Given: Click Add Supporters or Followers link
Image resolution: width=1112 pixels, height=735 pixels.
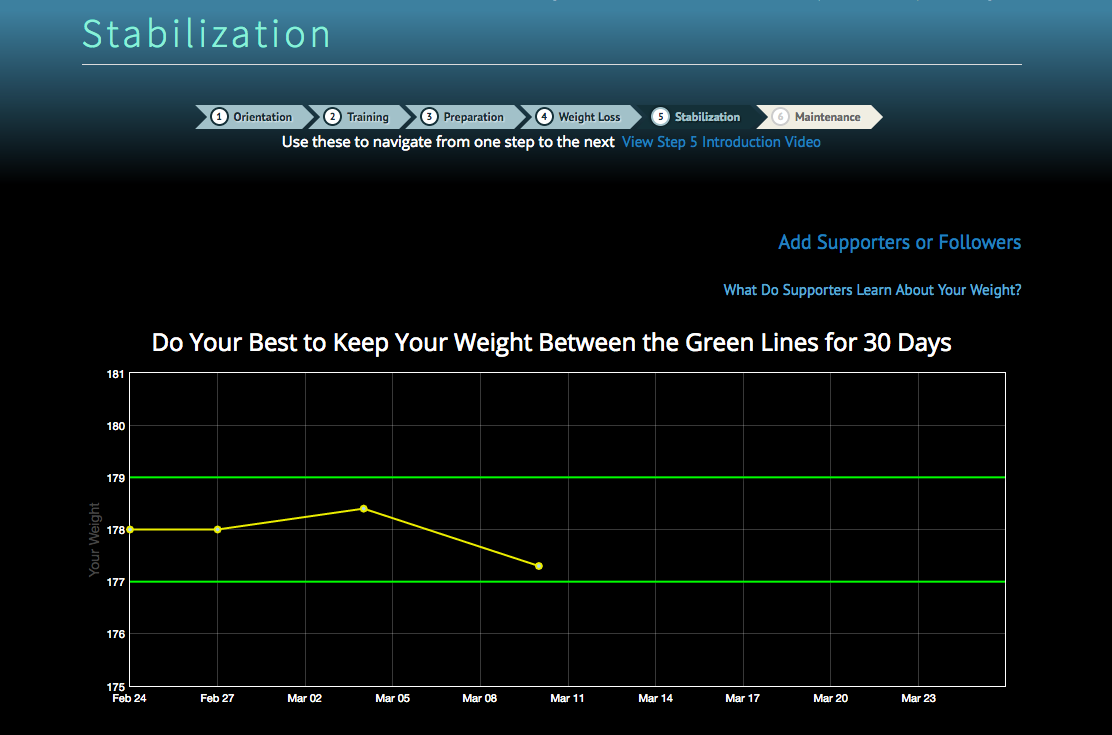Looking at the screenshot, I should (899, 242).
